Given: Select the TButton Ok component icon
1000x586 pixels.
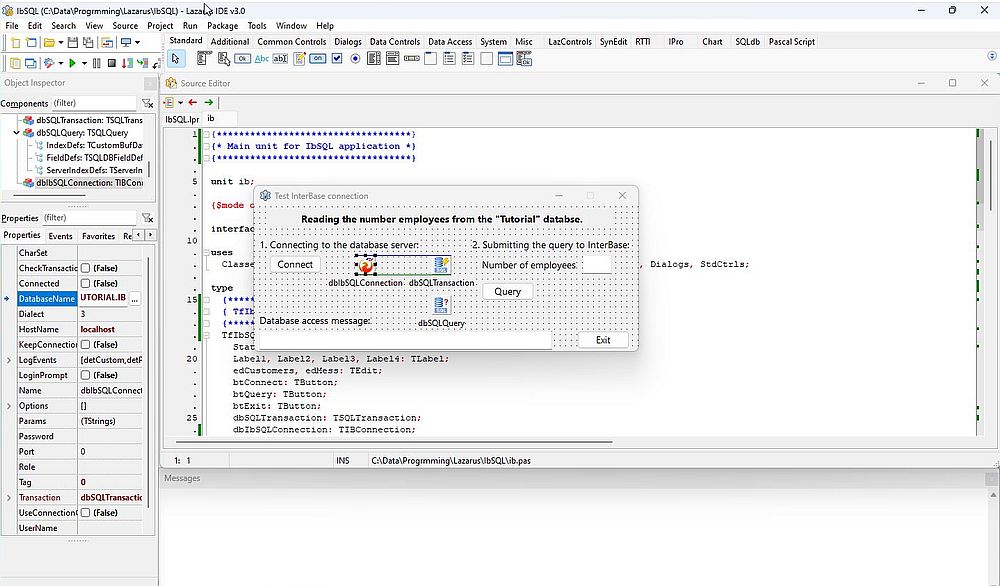Looking at the screenshot, I should pyautogui.click(x=242, y=59).
